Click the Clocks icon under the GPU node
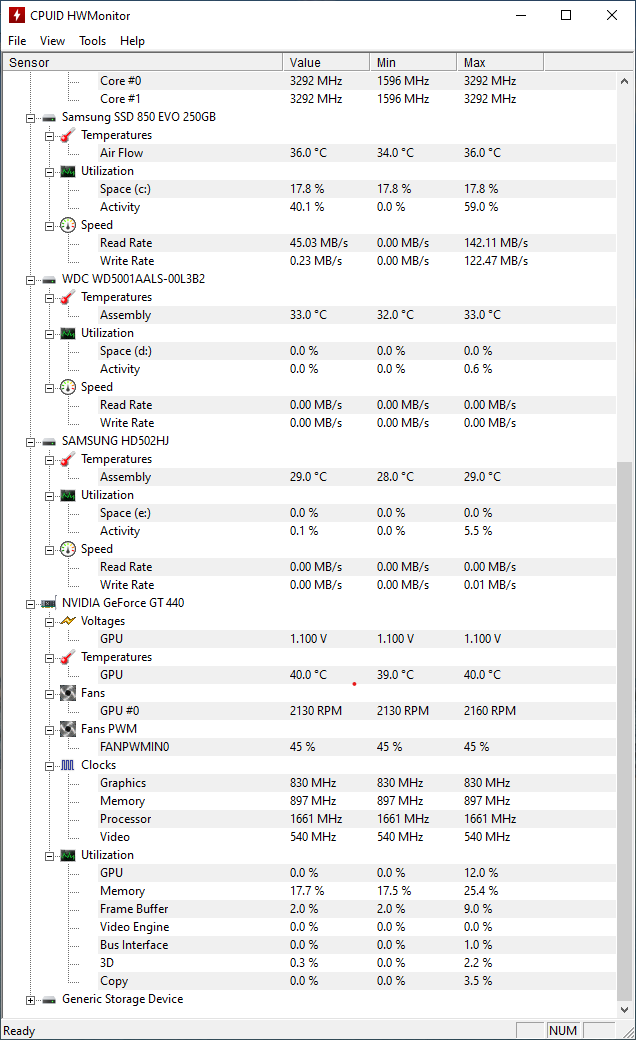This screenshot has height=1040, width=636. [x=66, y=765]
